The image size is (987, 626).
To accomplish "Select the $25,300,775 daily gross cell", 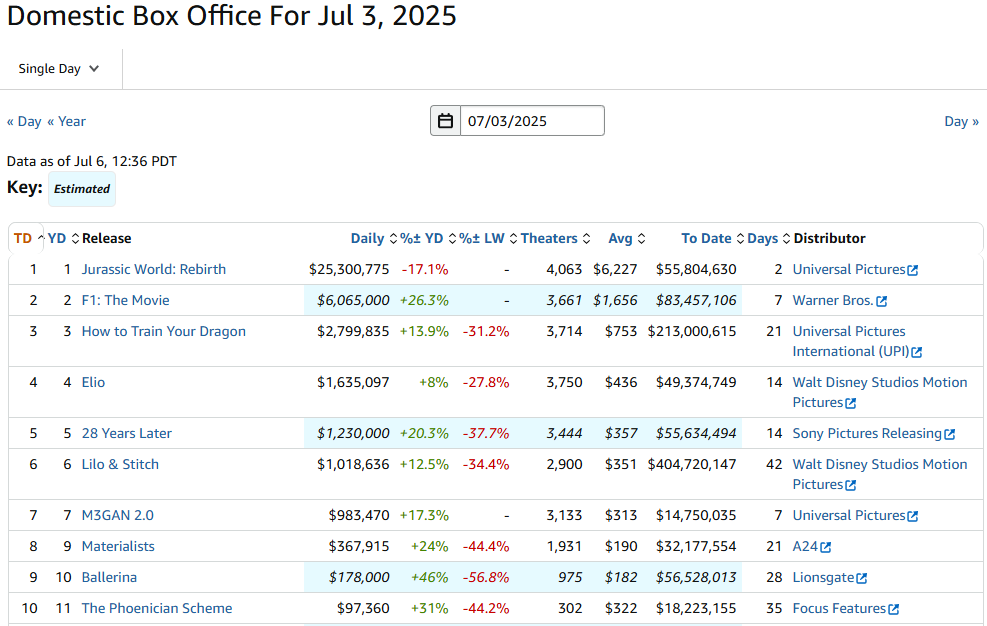I will pos(349,270).
